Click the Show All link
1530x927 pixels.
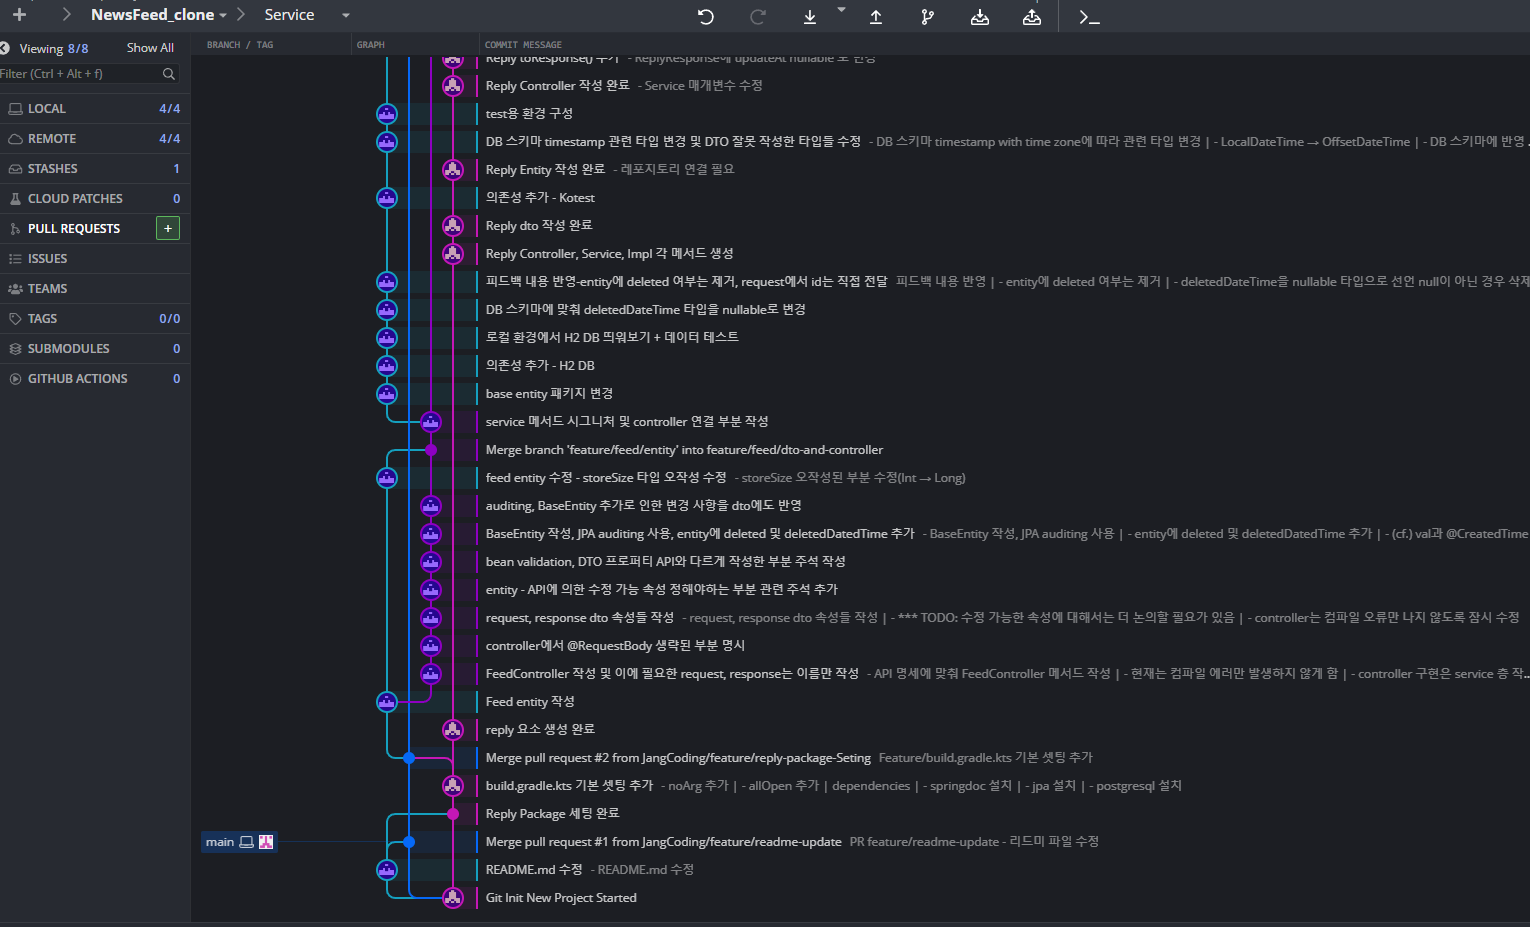(150, 48)
